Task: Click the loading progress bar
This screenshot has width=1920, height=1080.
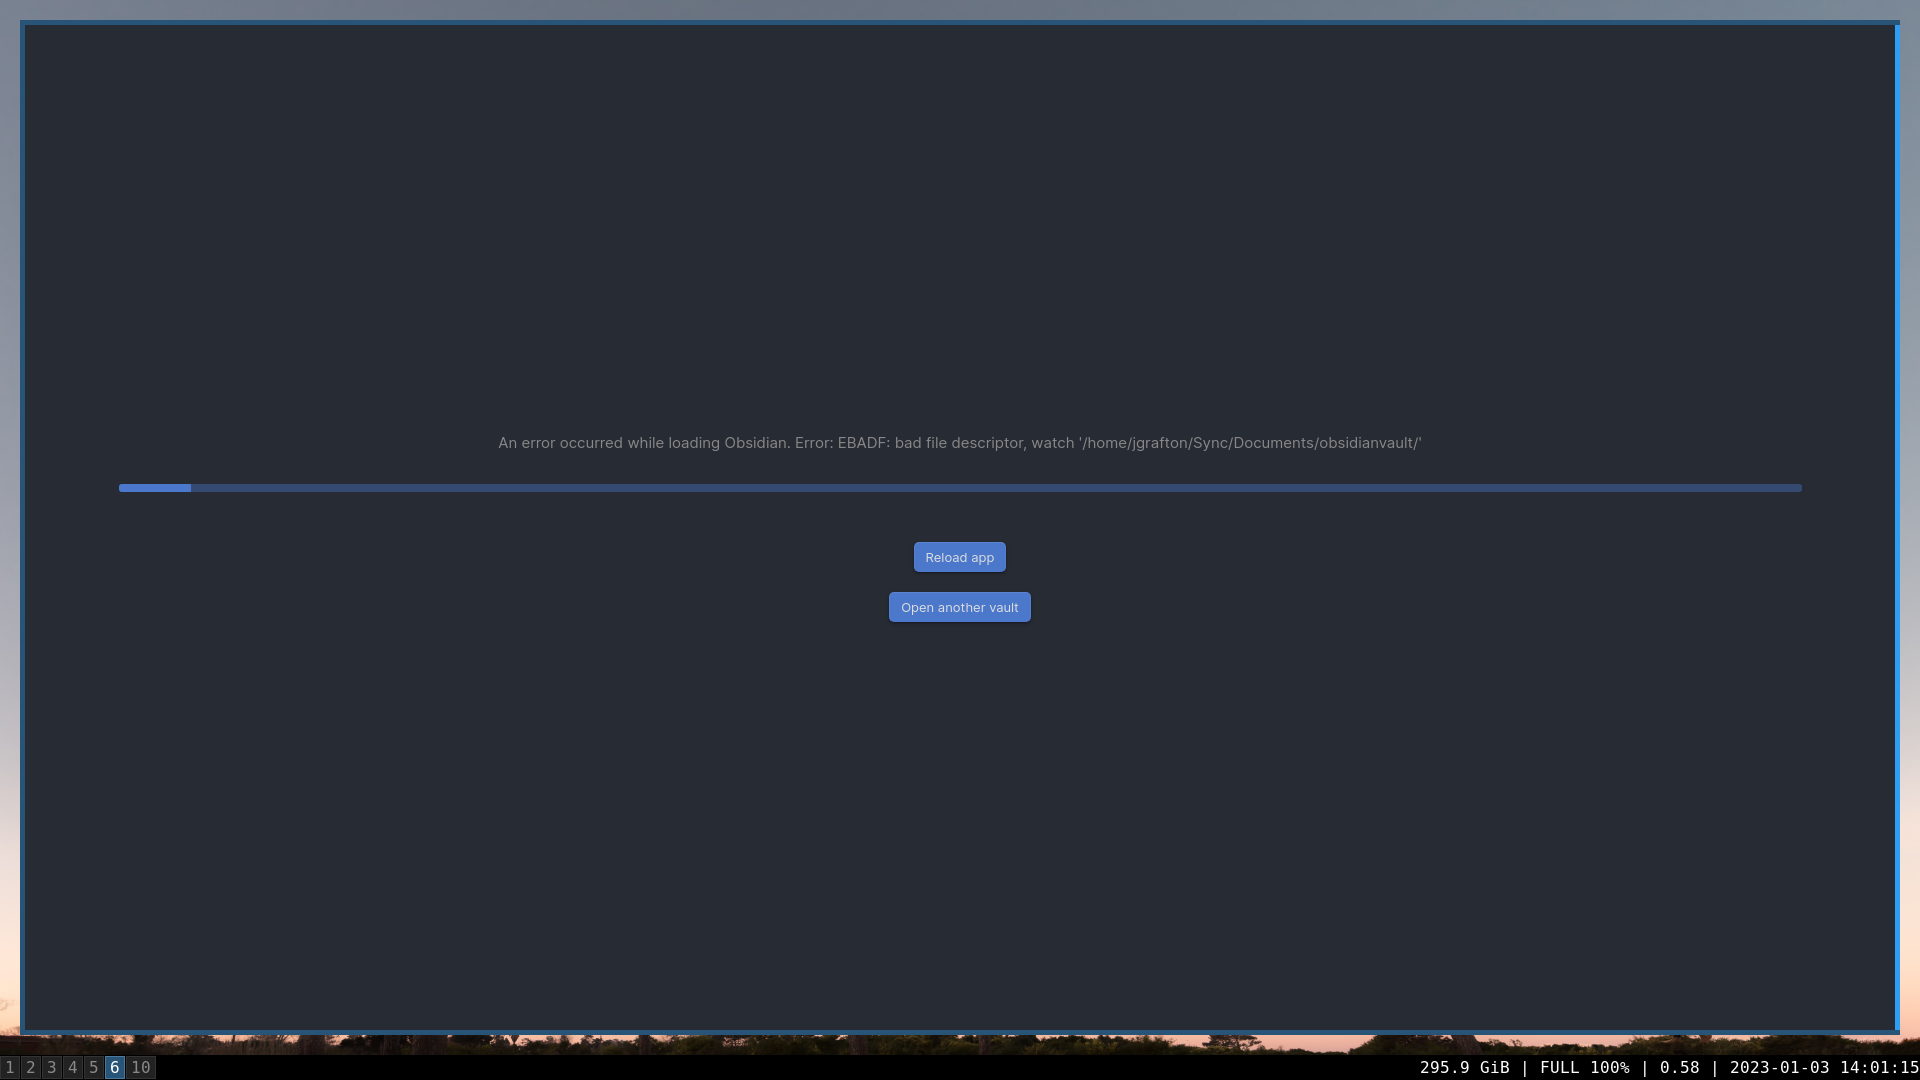Action: pyautogui.click(x=960, y=488)
